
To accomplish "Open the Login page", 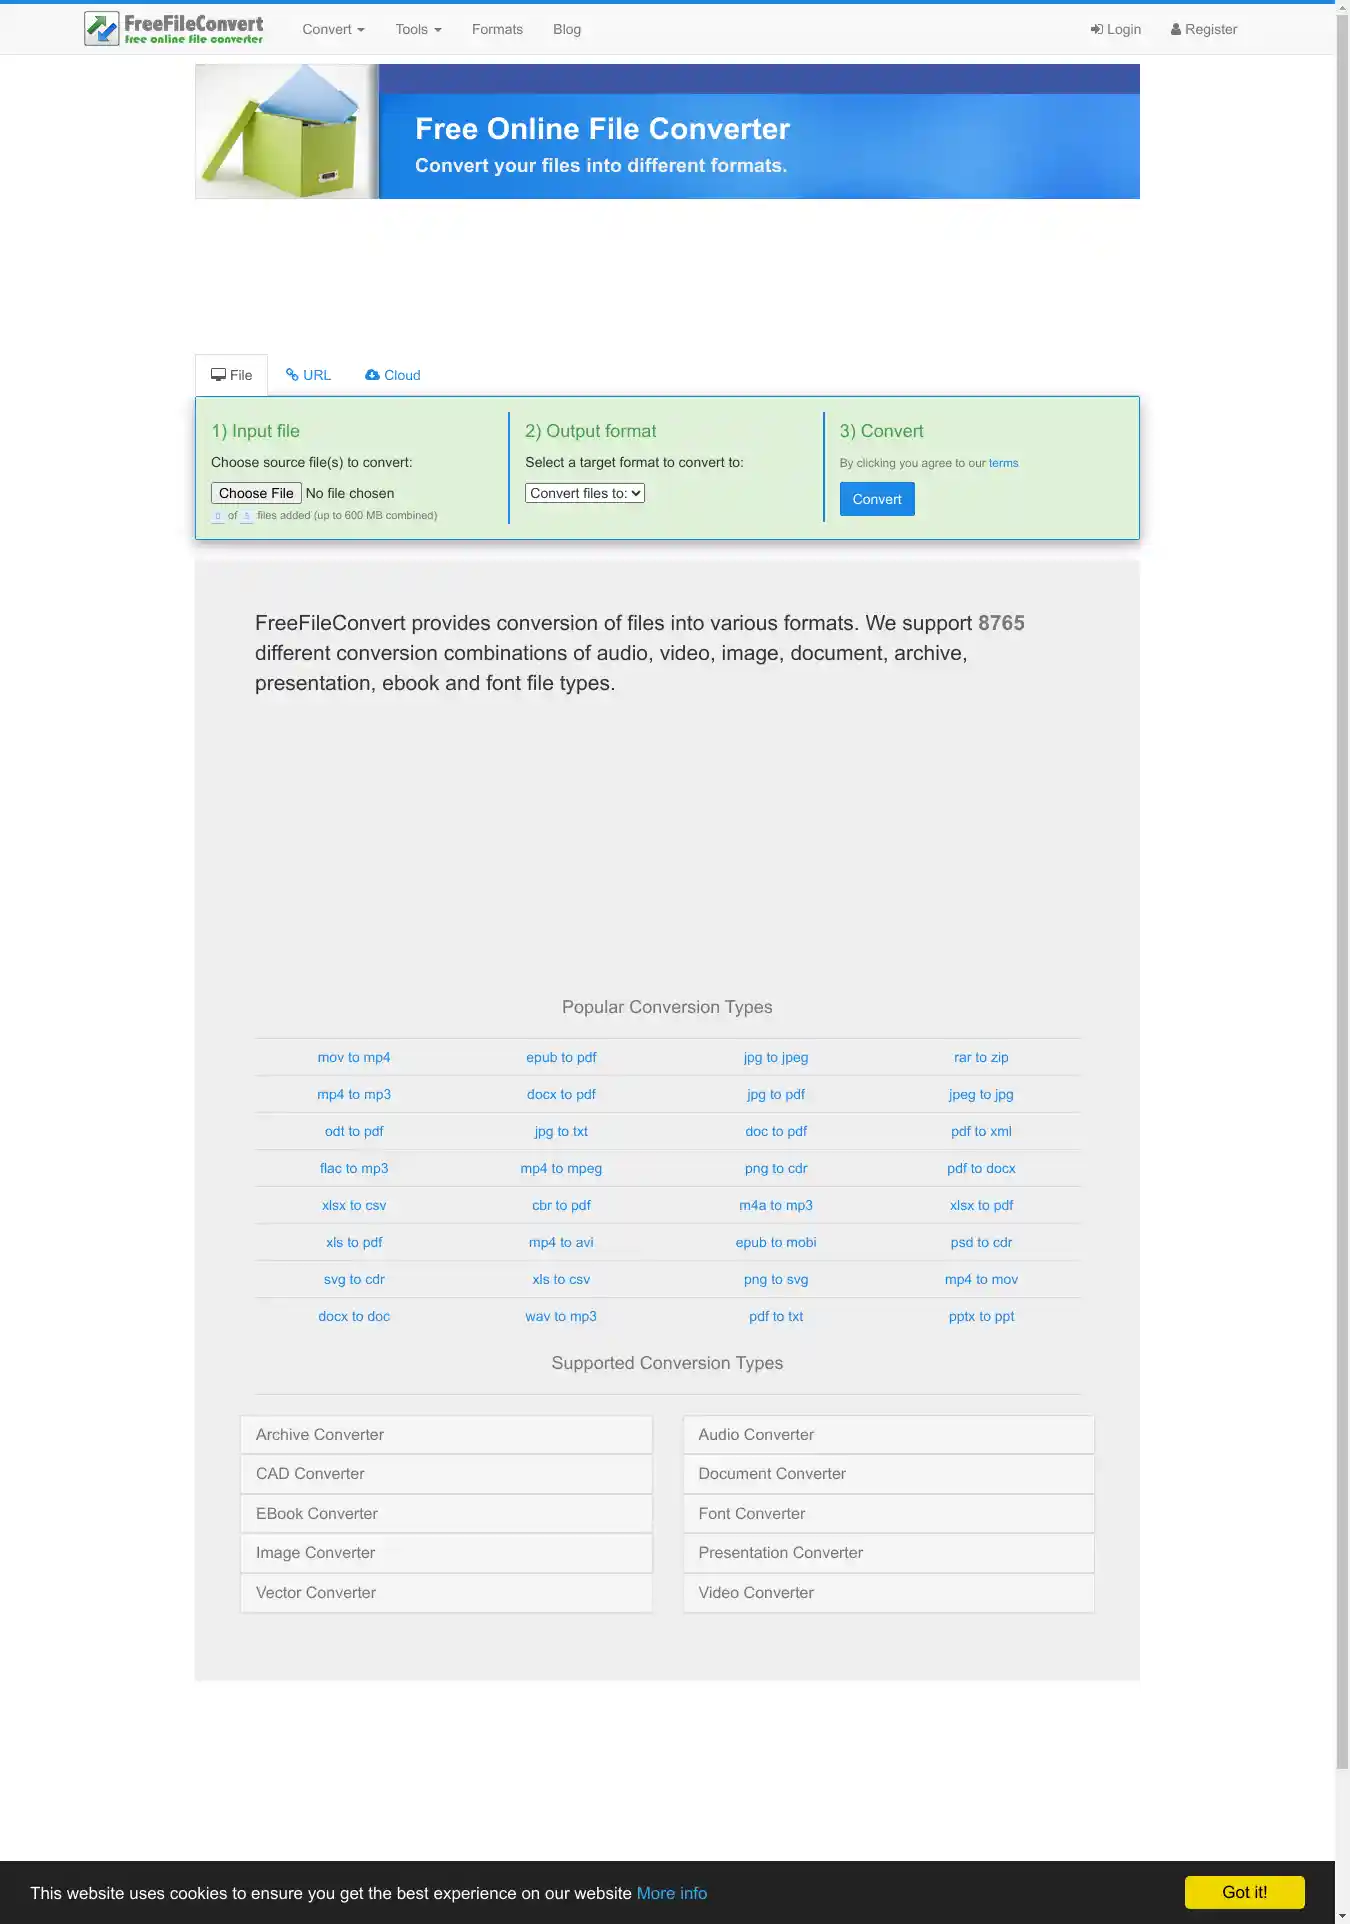I will pyautogui.click(x=1115, y=29).
